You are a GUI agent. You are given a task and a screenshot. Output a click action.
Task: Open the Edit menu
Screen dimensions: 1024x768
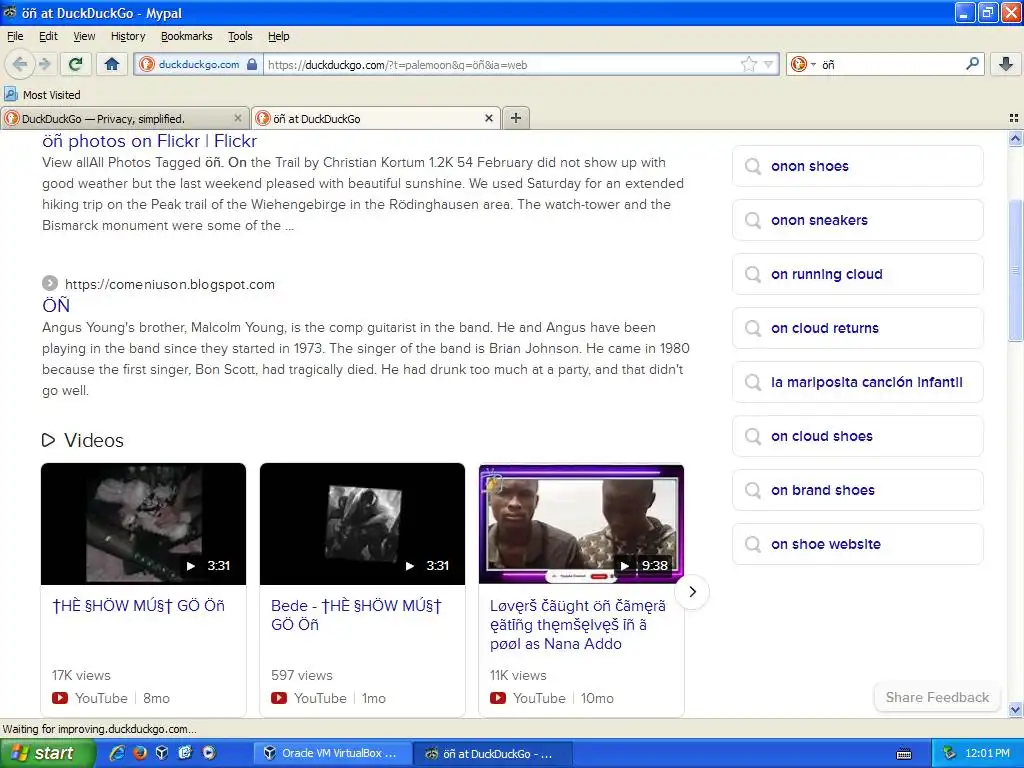(x=48, y=36)
